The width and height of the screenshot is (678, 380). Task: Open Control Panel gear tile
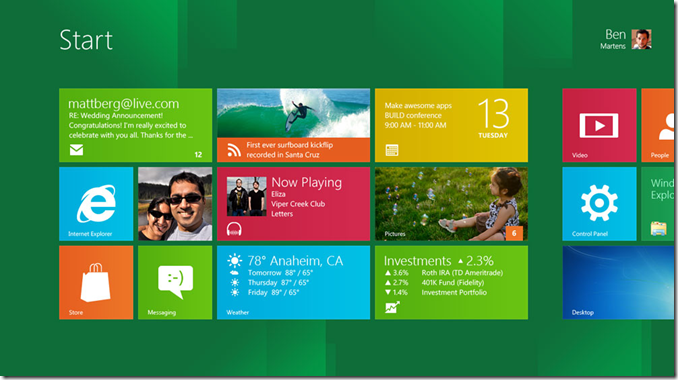click(x=599, y=204)
